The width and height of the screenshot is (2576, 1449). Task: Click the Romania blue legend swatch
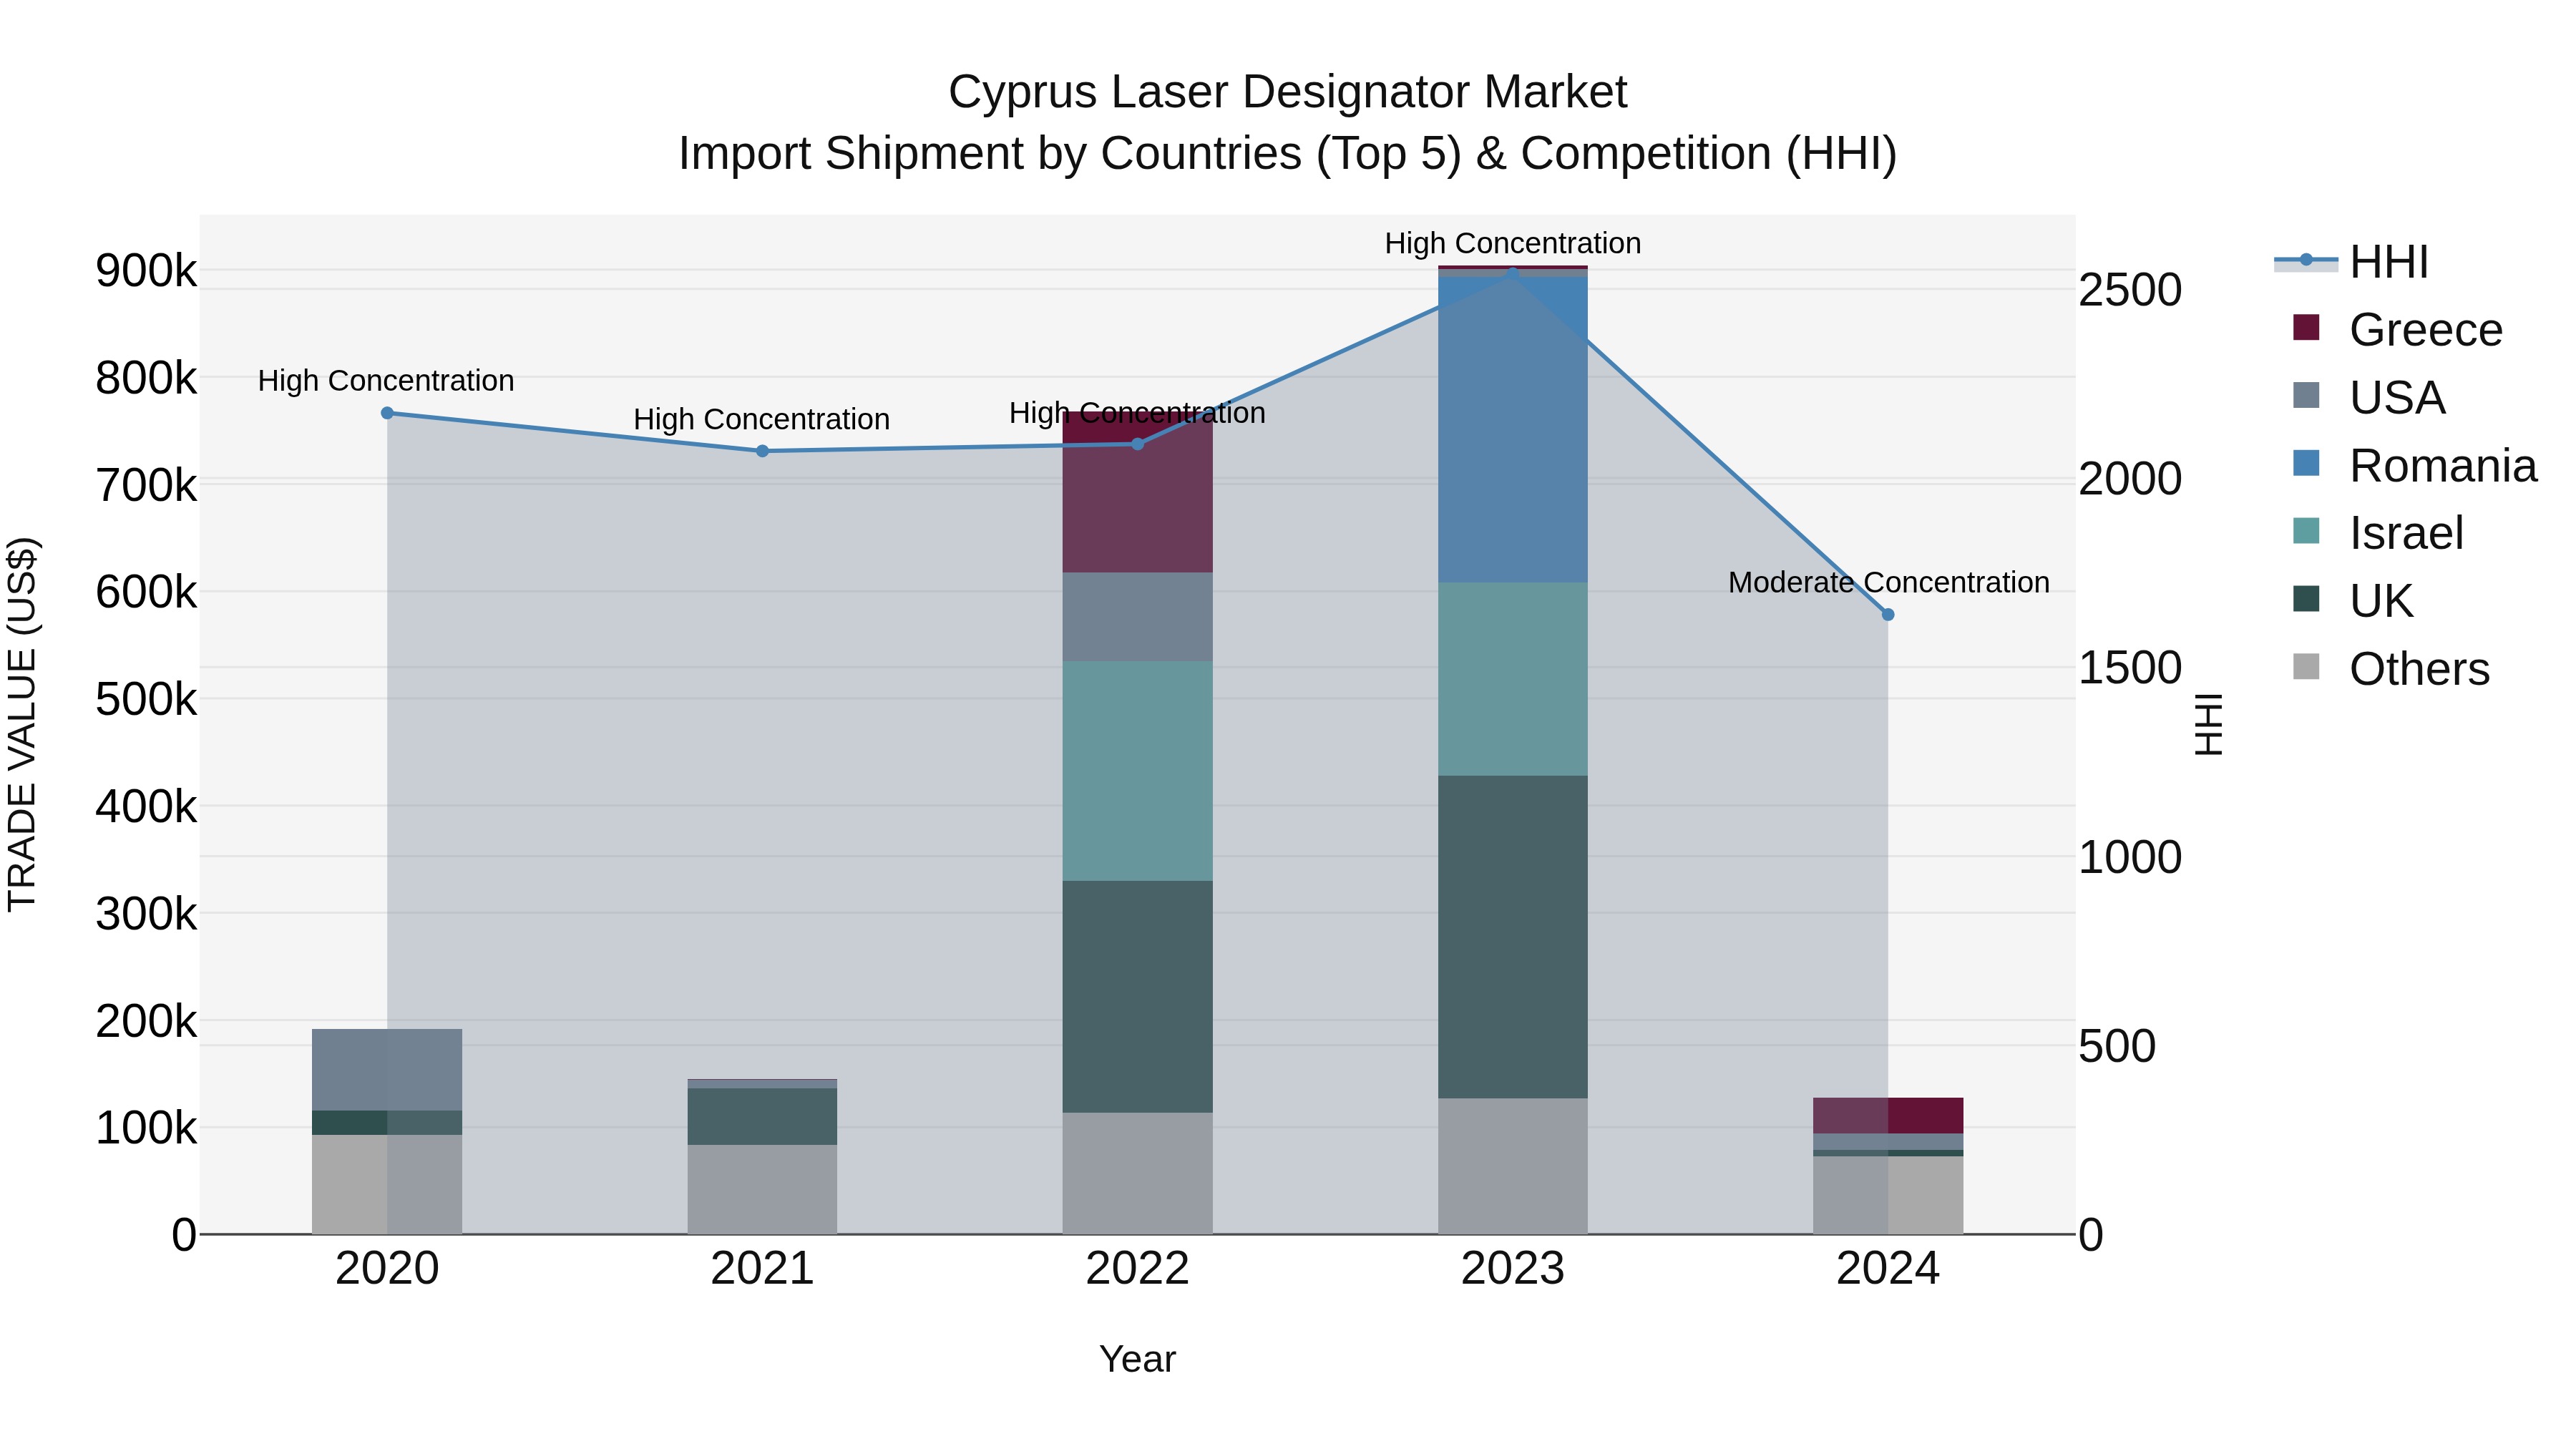(2306, 463)
